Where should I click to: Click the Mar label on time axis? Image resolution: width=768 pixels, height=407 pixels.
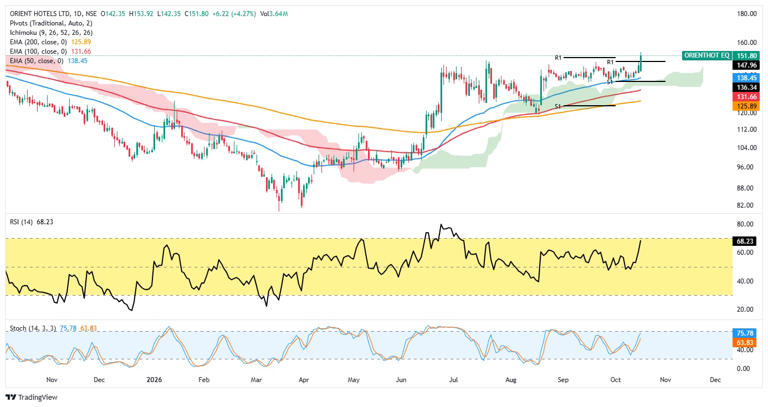[256, 380]
